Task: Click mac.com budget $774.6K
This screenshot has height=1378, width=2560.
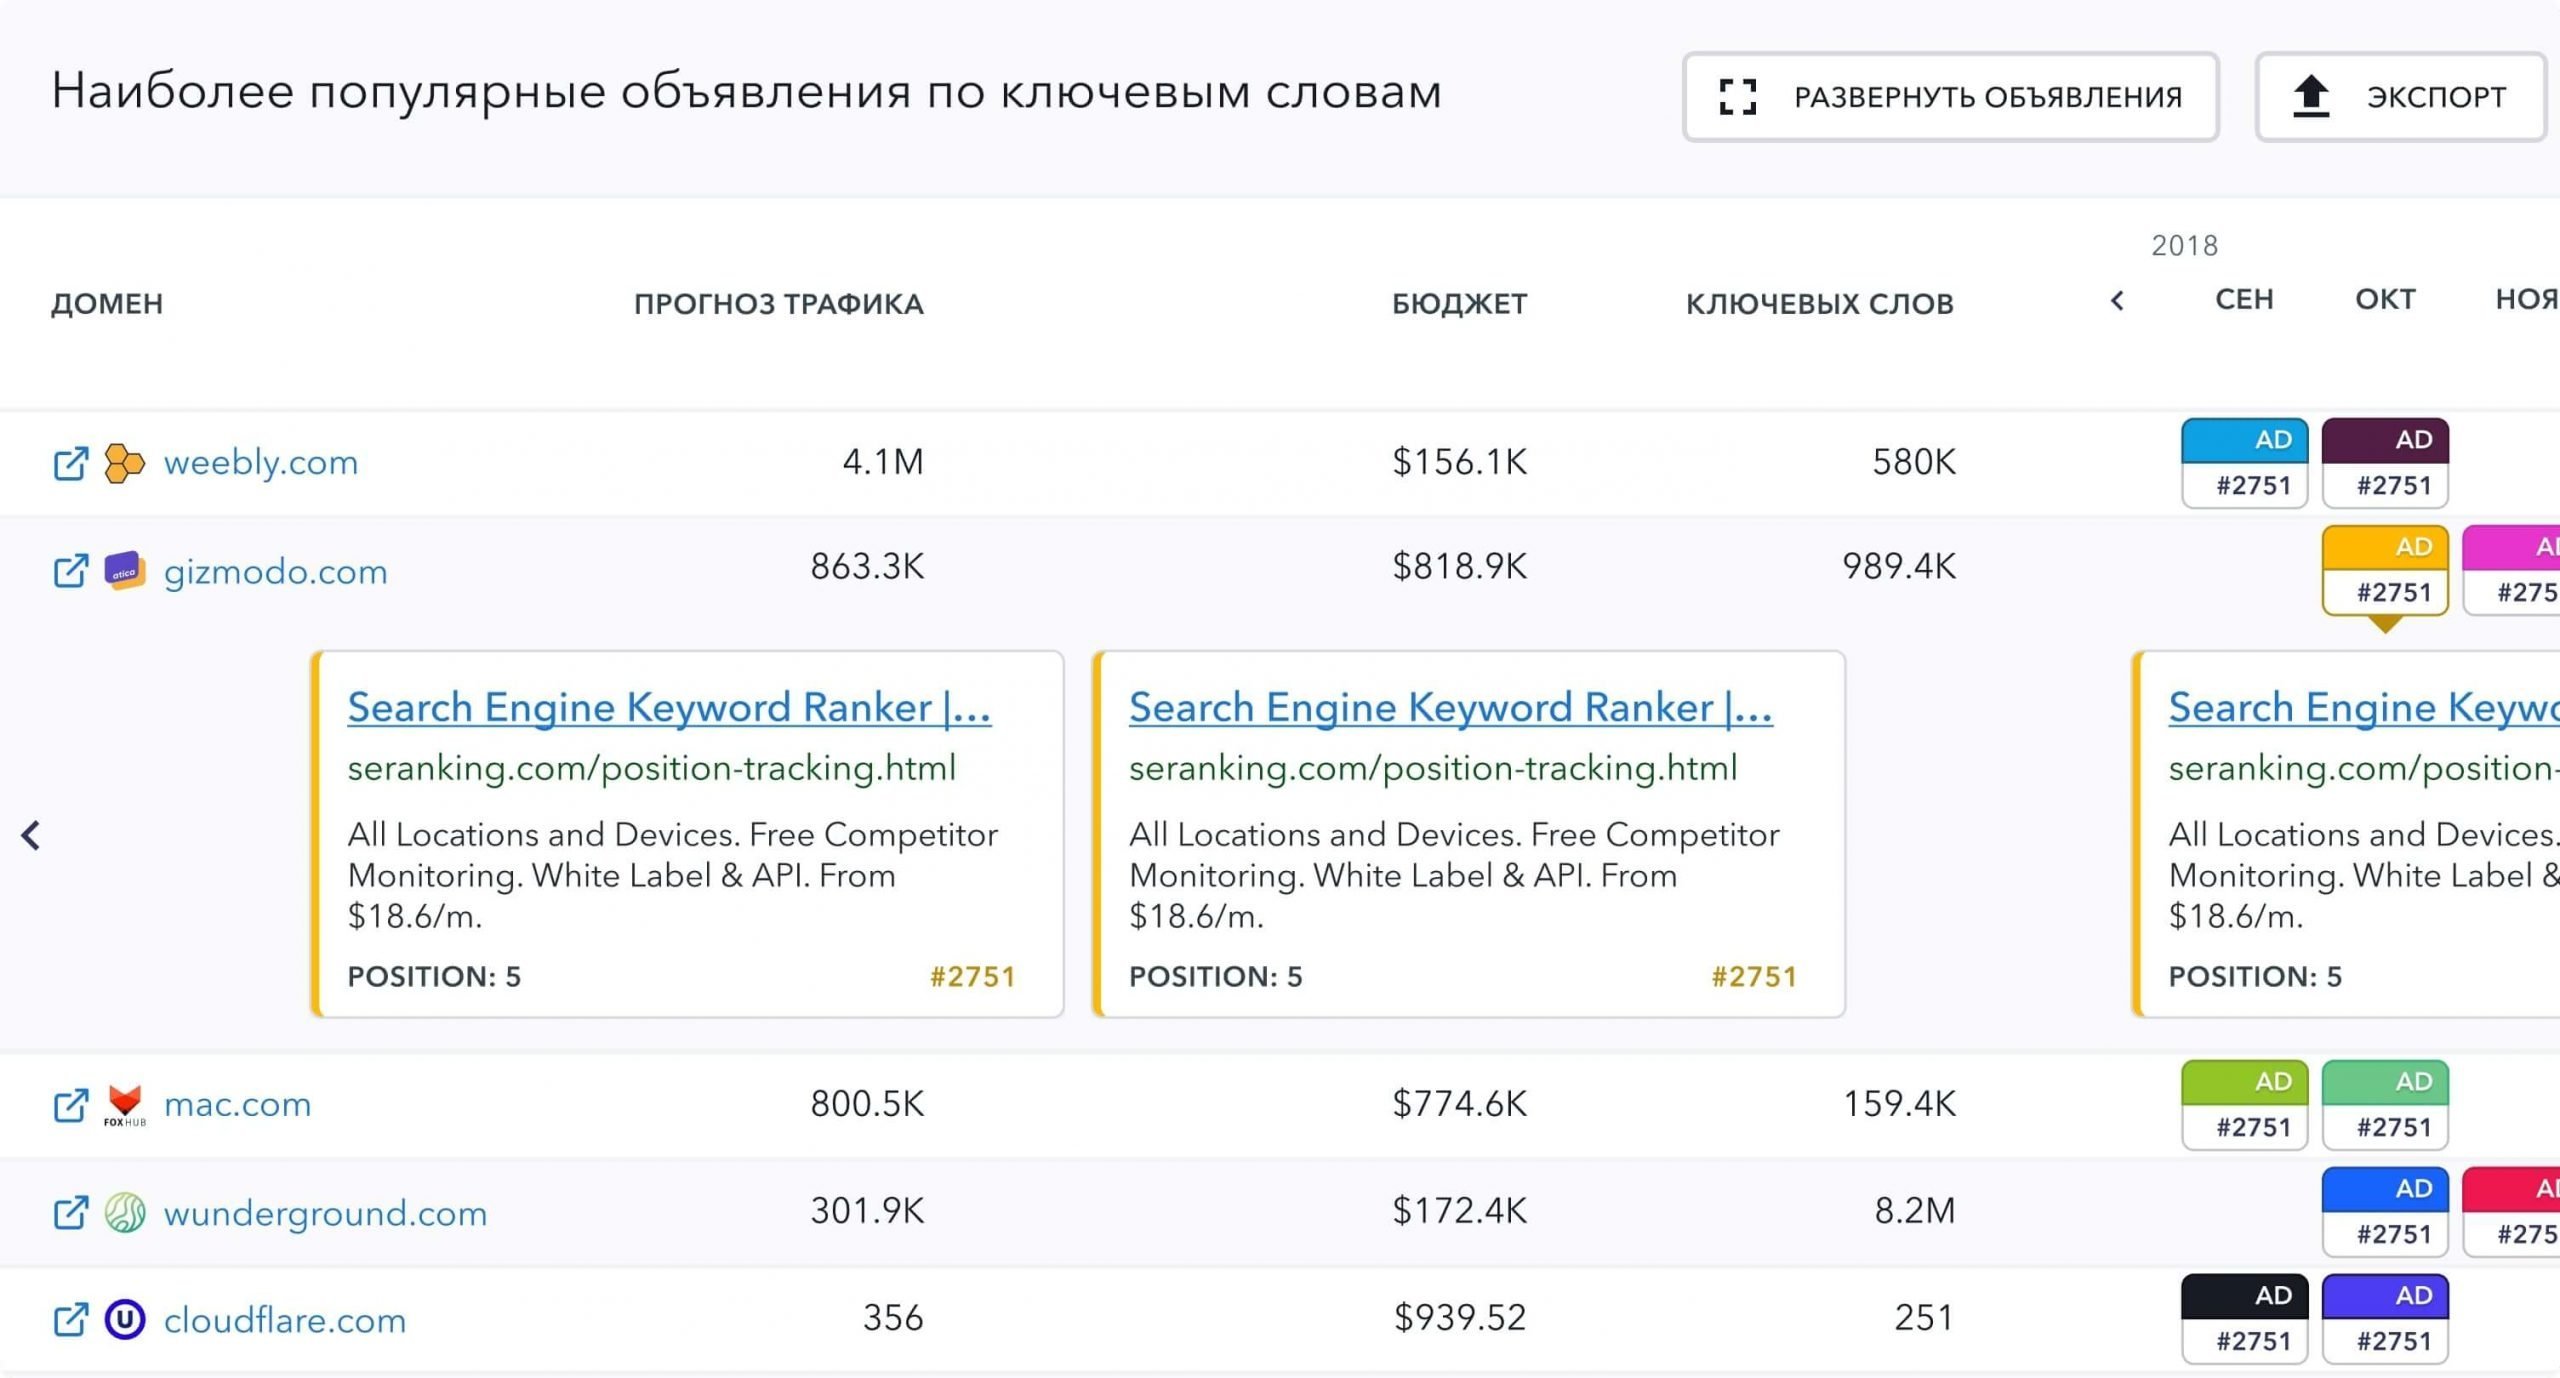Action: point(1460,1104)
